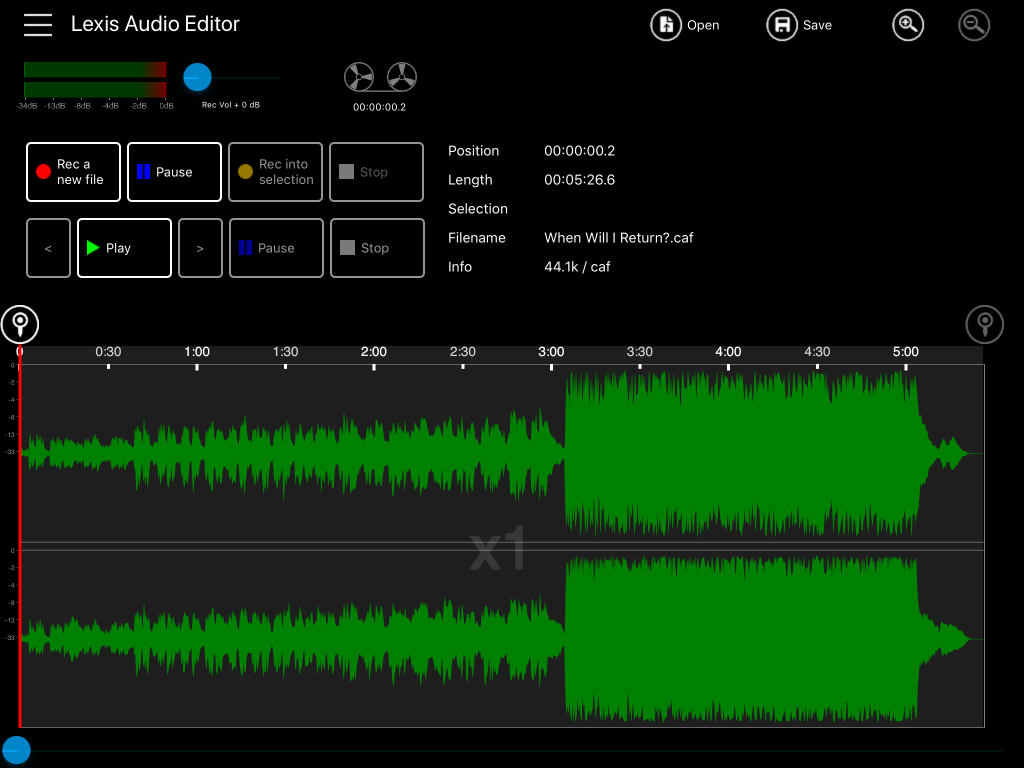Click the 3:30 mark on timeline
Image resolution: width=1024 pixels, height=768 pixels.
coord(639,352)
